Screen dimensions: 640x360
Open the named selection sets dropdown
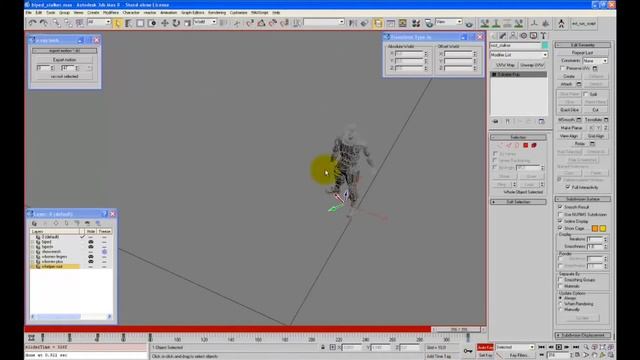(x=324, y=22)
